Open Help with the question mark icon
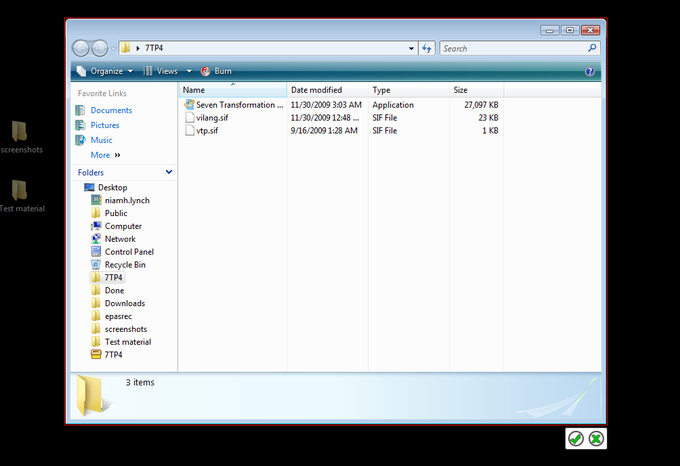This screenshot has width=680, height=466. [590, 71]
